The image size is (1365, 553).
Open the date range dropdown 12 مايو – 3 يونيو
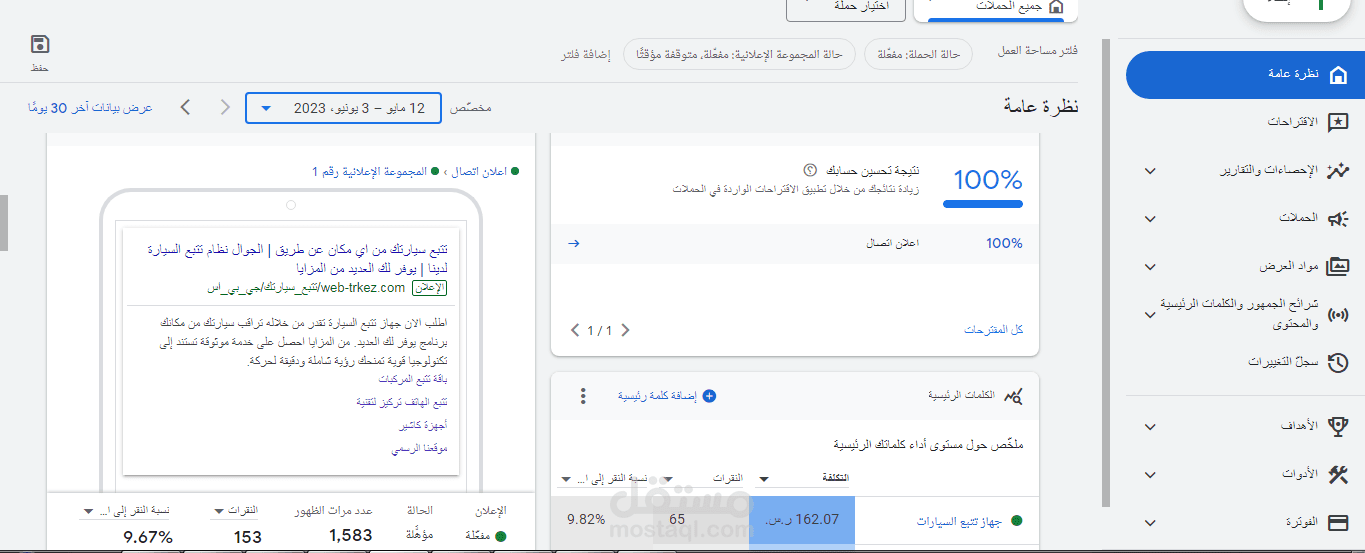343,108
